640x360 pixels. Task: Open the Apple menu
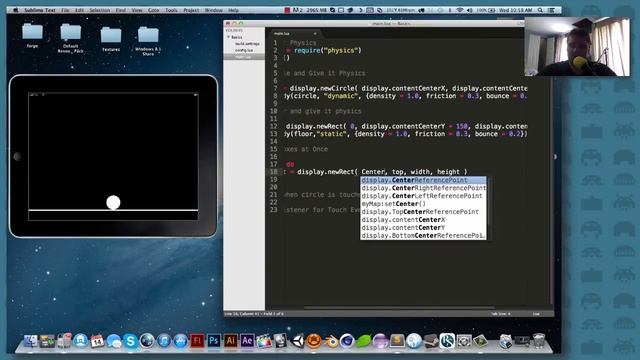click(x=15, y=10)
